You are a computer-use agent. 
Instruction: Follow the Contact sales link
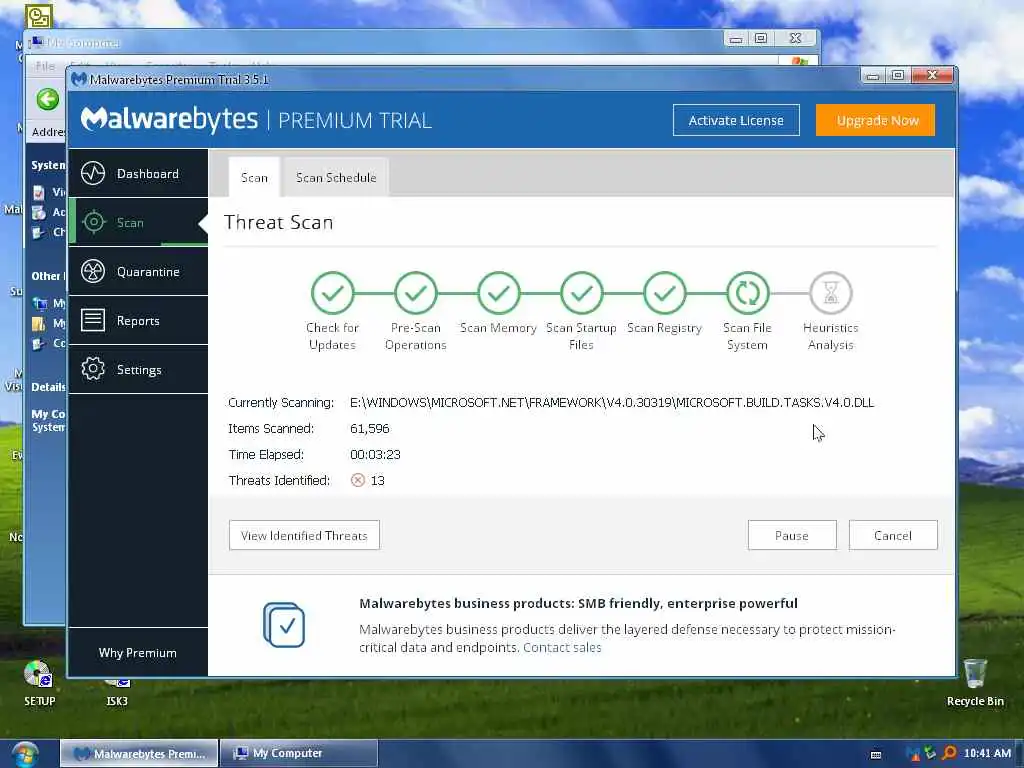point(562,647)
